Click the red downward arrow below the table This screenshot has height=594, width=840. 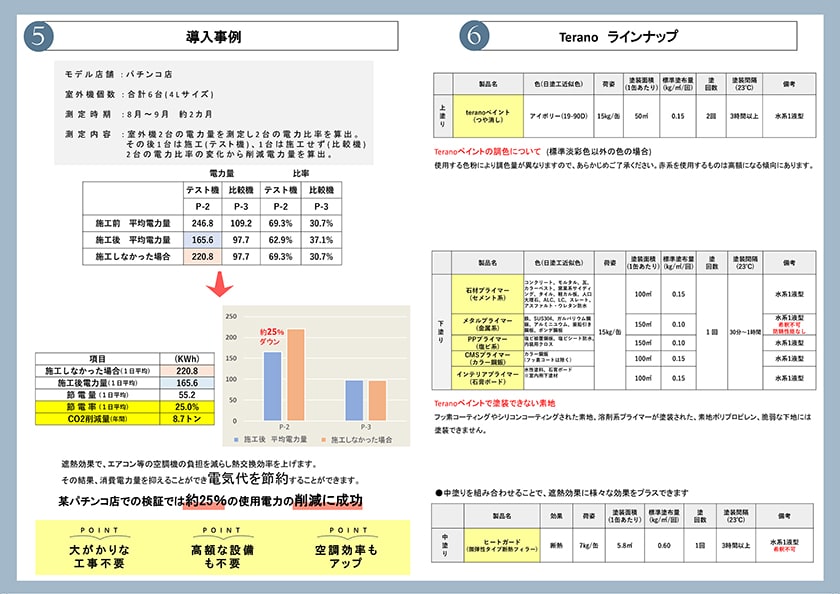coord(219,284)
